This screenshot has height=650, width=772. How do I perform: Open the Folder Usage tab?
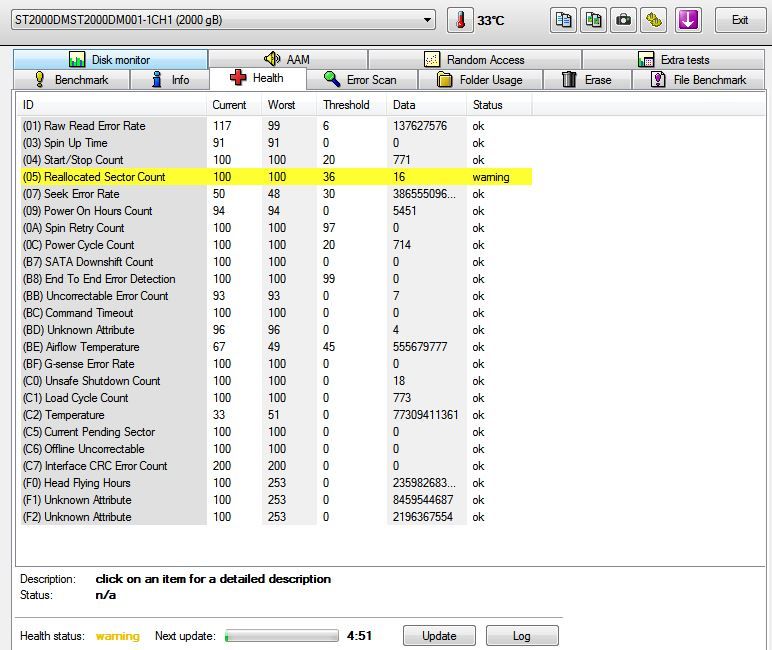(x=479, y=80)
